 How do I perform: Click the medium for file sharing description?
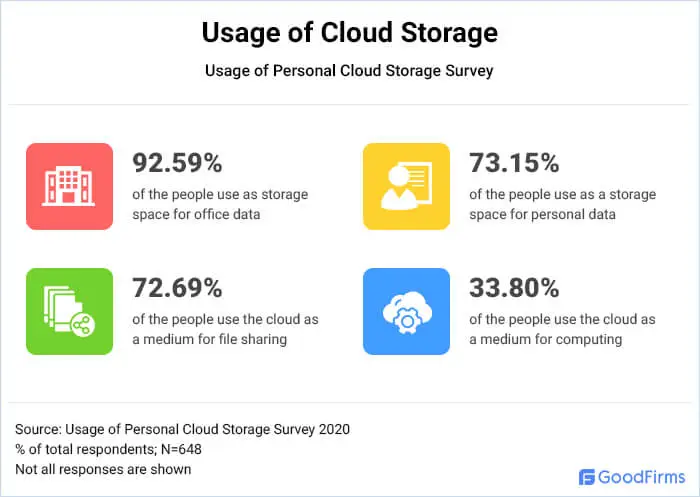(225, 329)
